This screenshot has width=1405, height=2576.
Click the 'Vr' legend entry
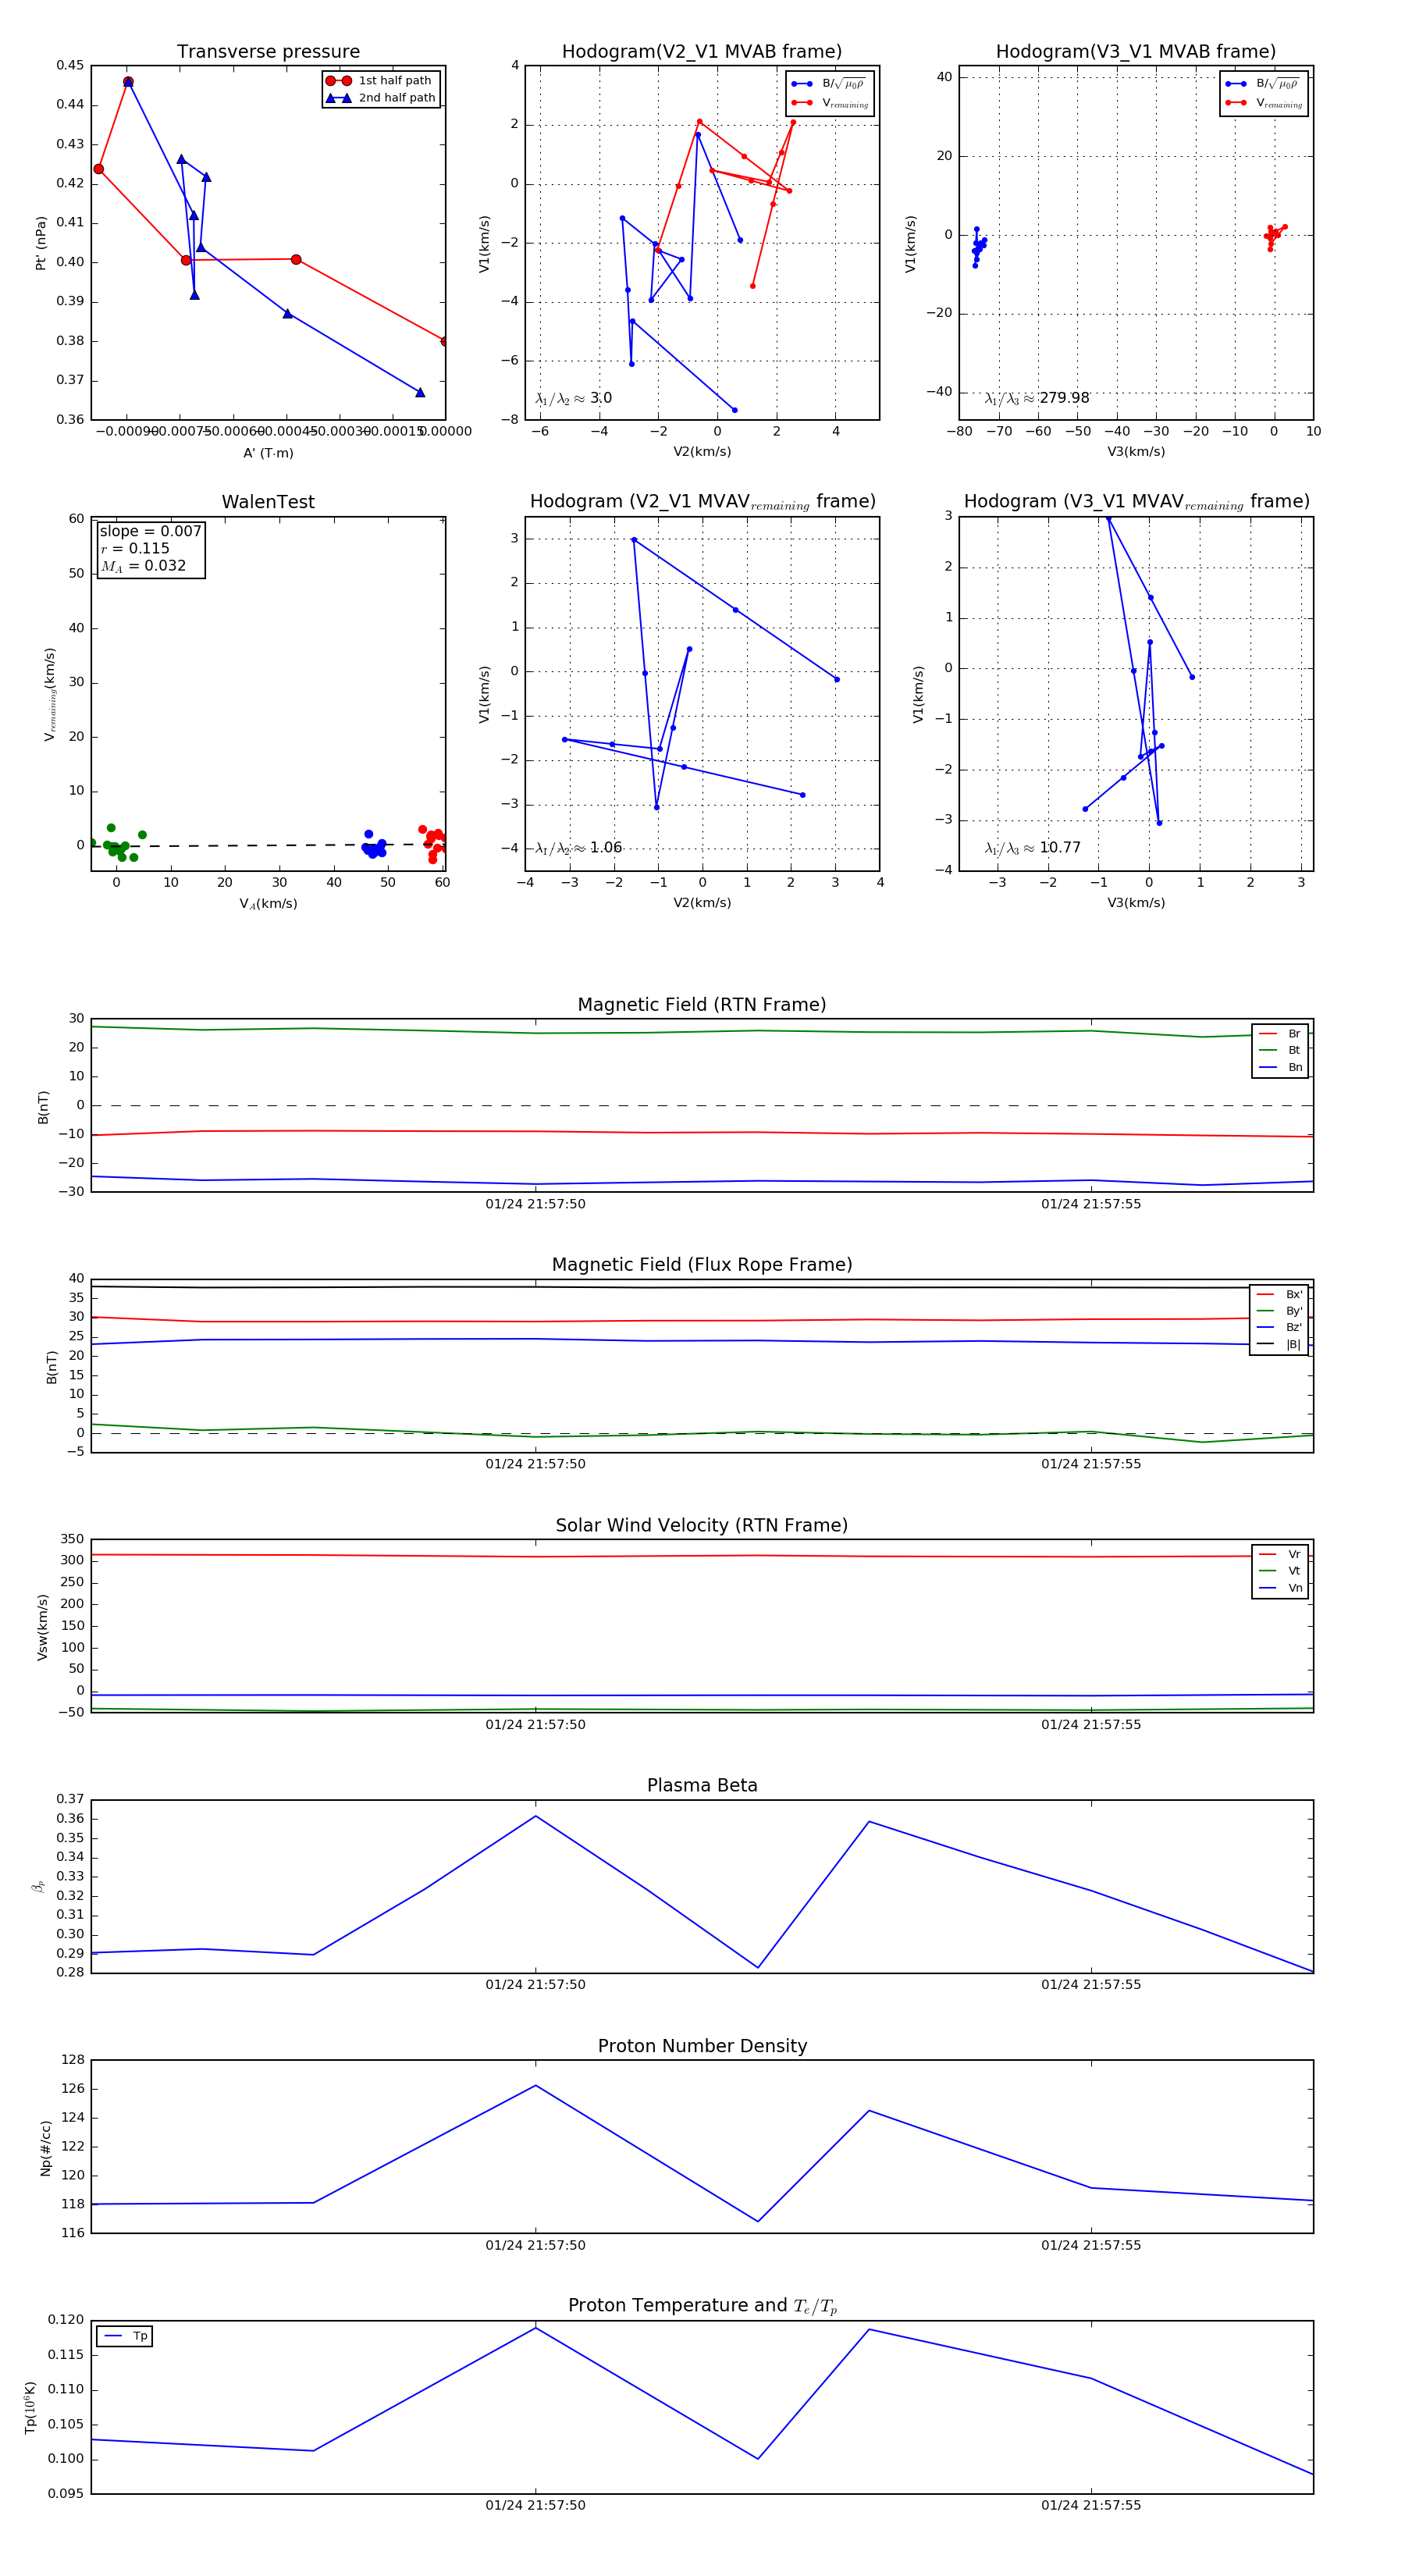1280,1554
